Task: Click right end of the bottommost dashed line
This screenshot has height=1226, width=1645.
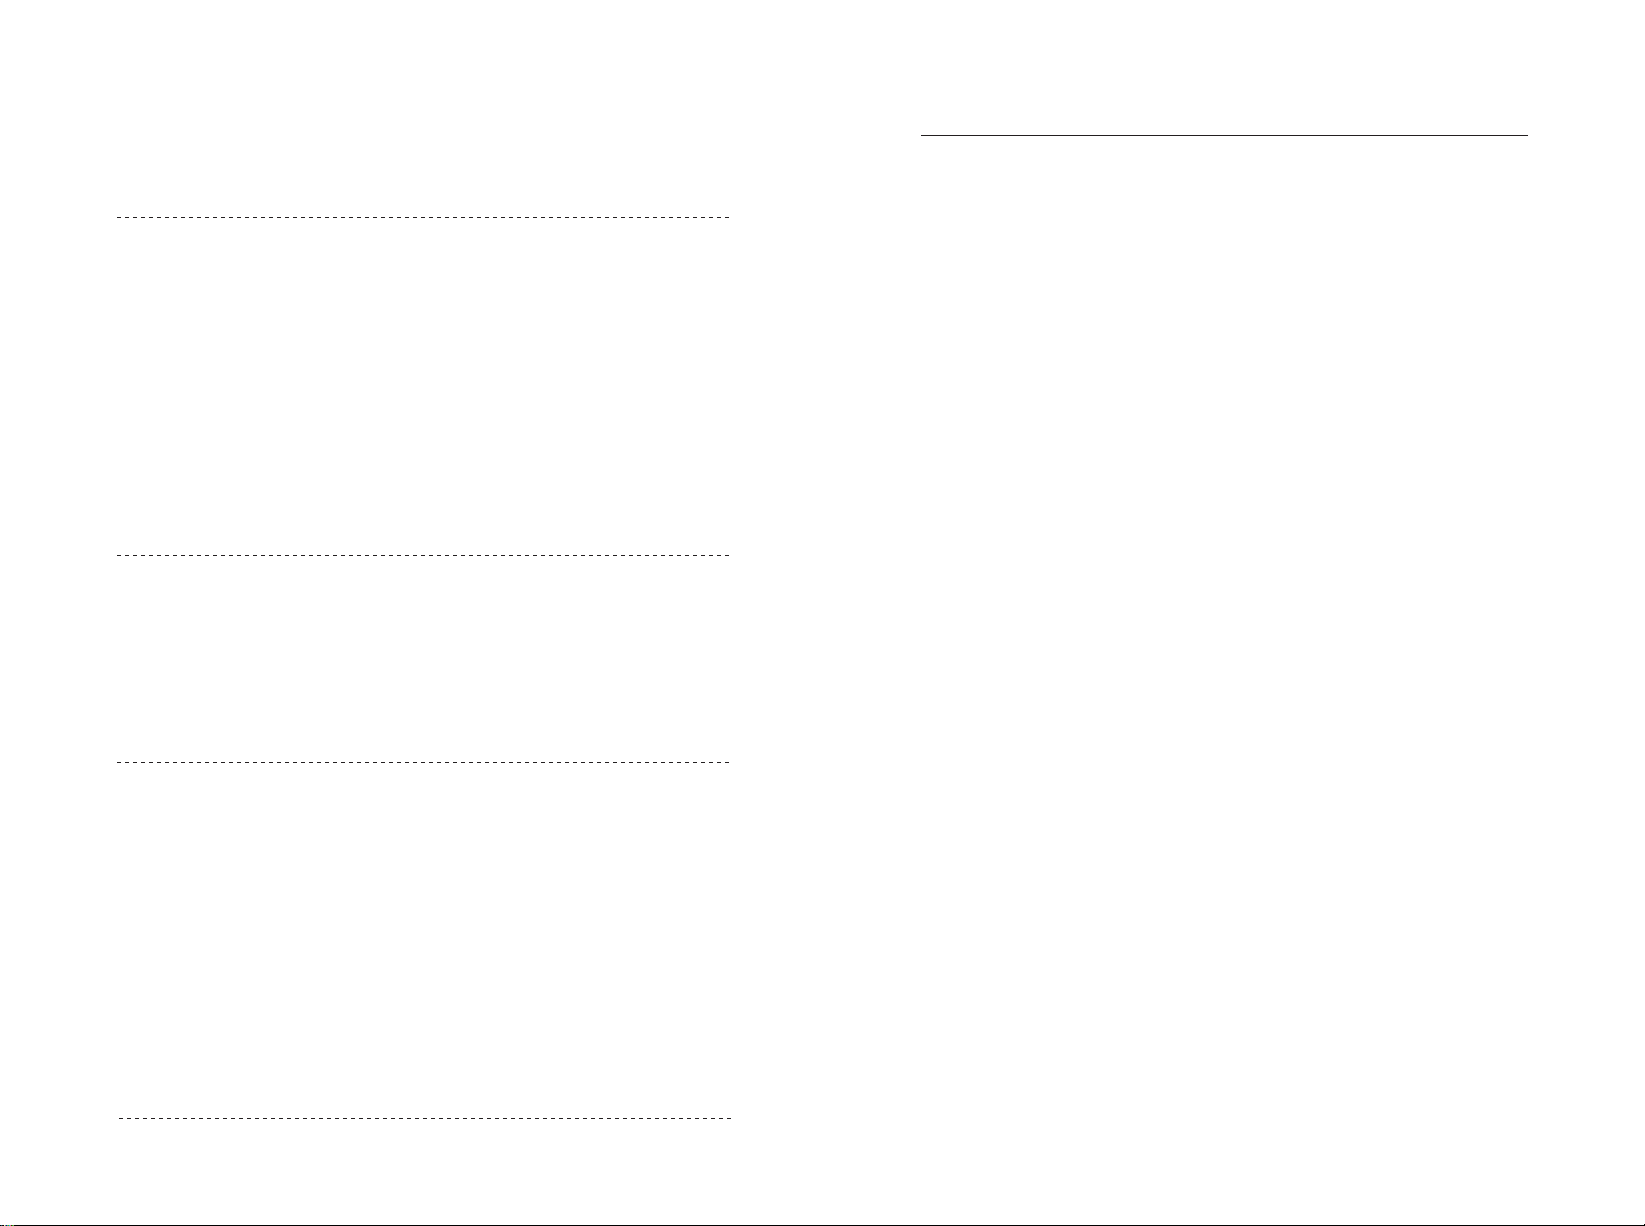Action: click(x=729, y=1116)
